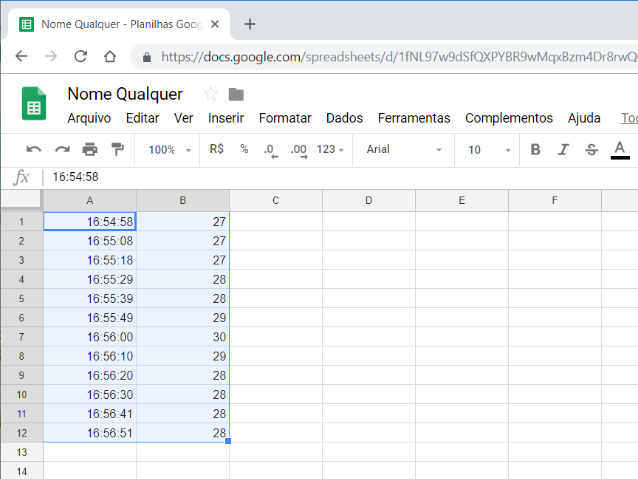Click the Redo arrow in toolbar
Viewport: 638px width, 479px height.
point(62,149)
